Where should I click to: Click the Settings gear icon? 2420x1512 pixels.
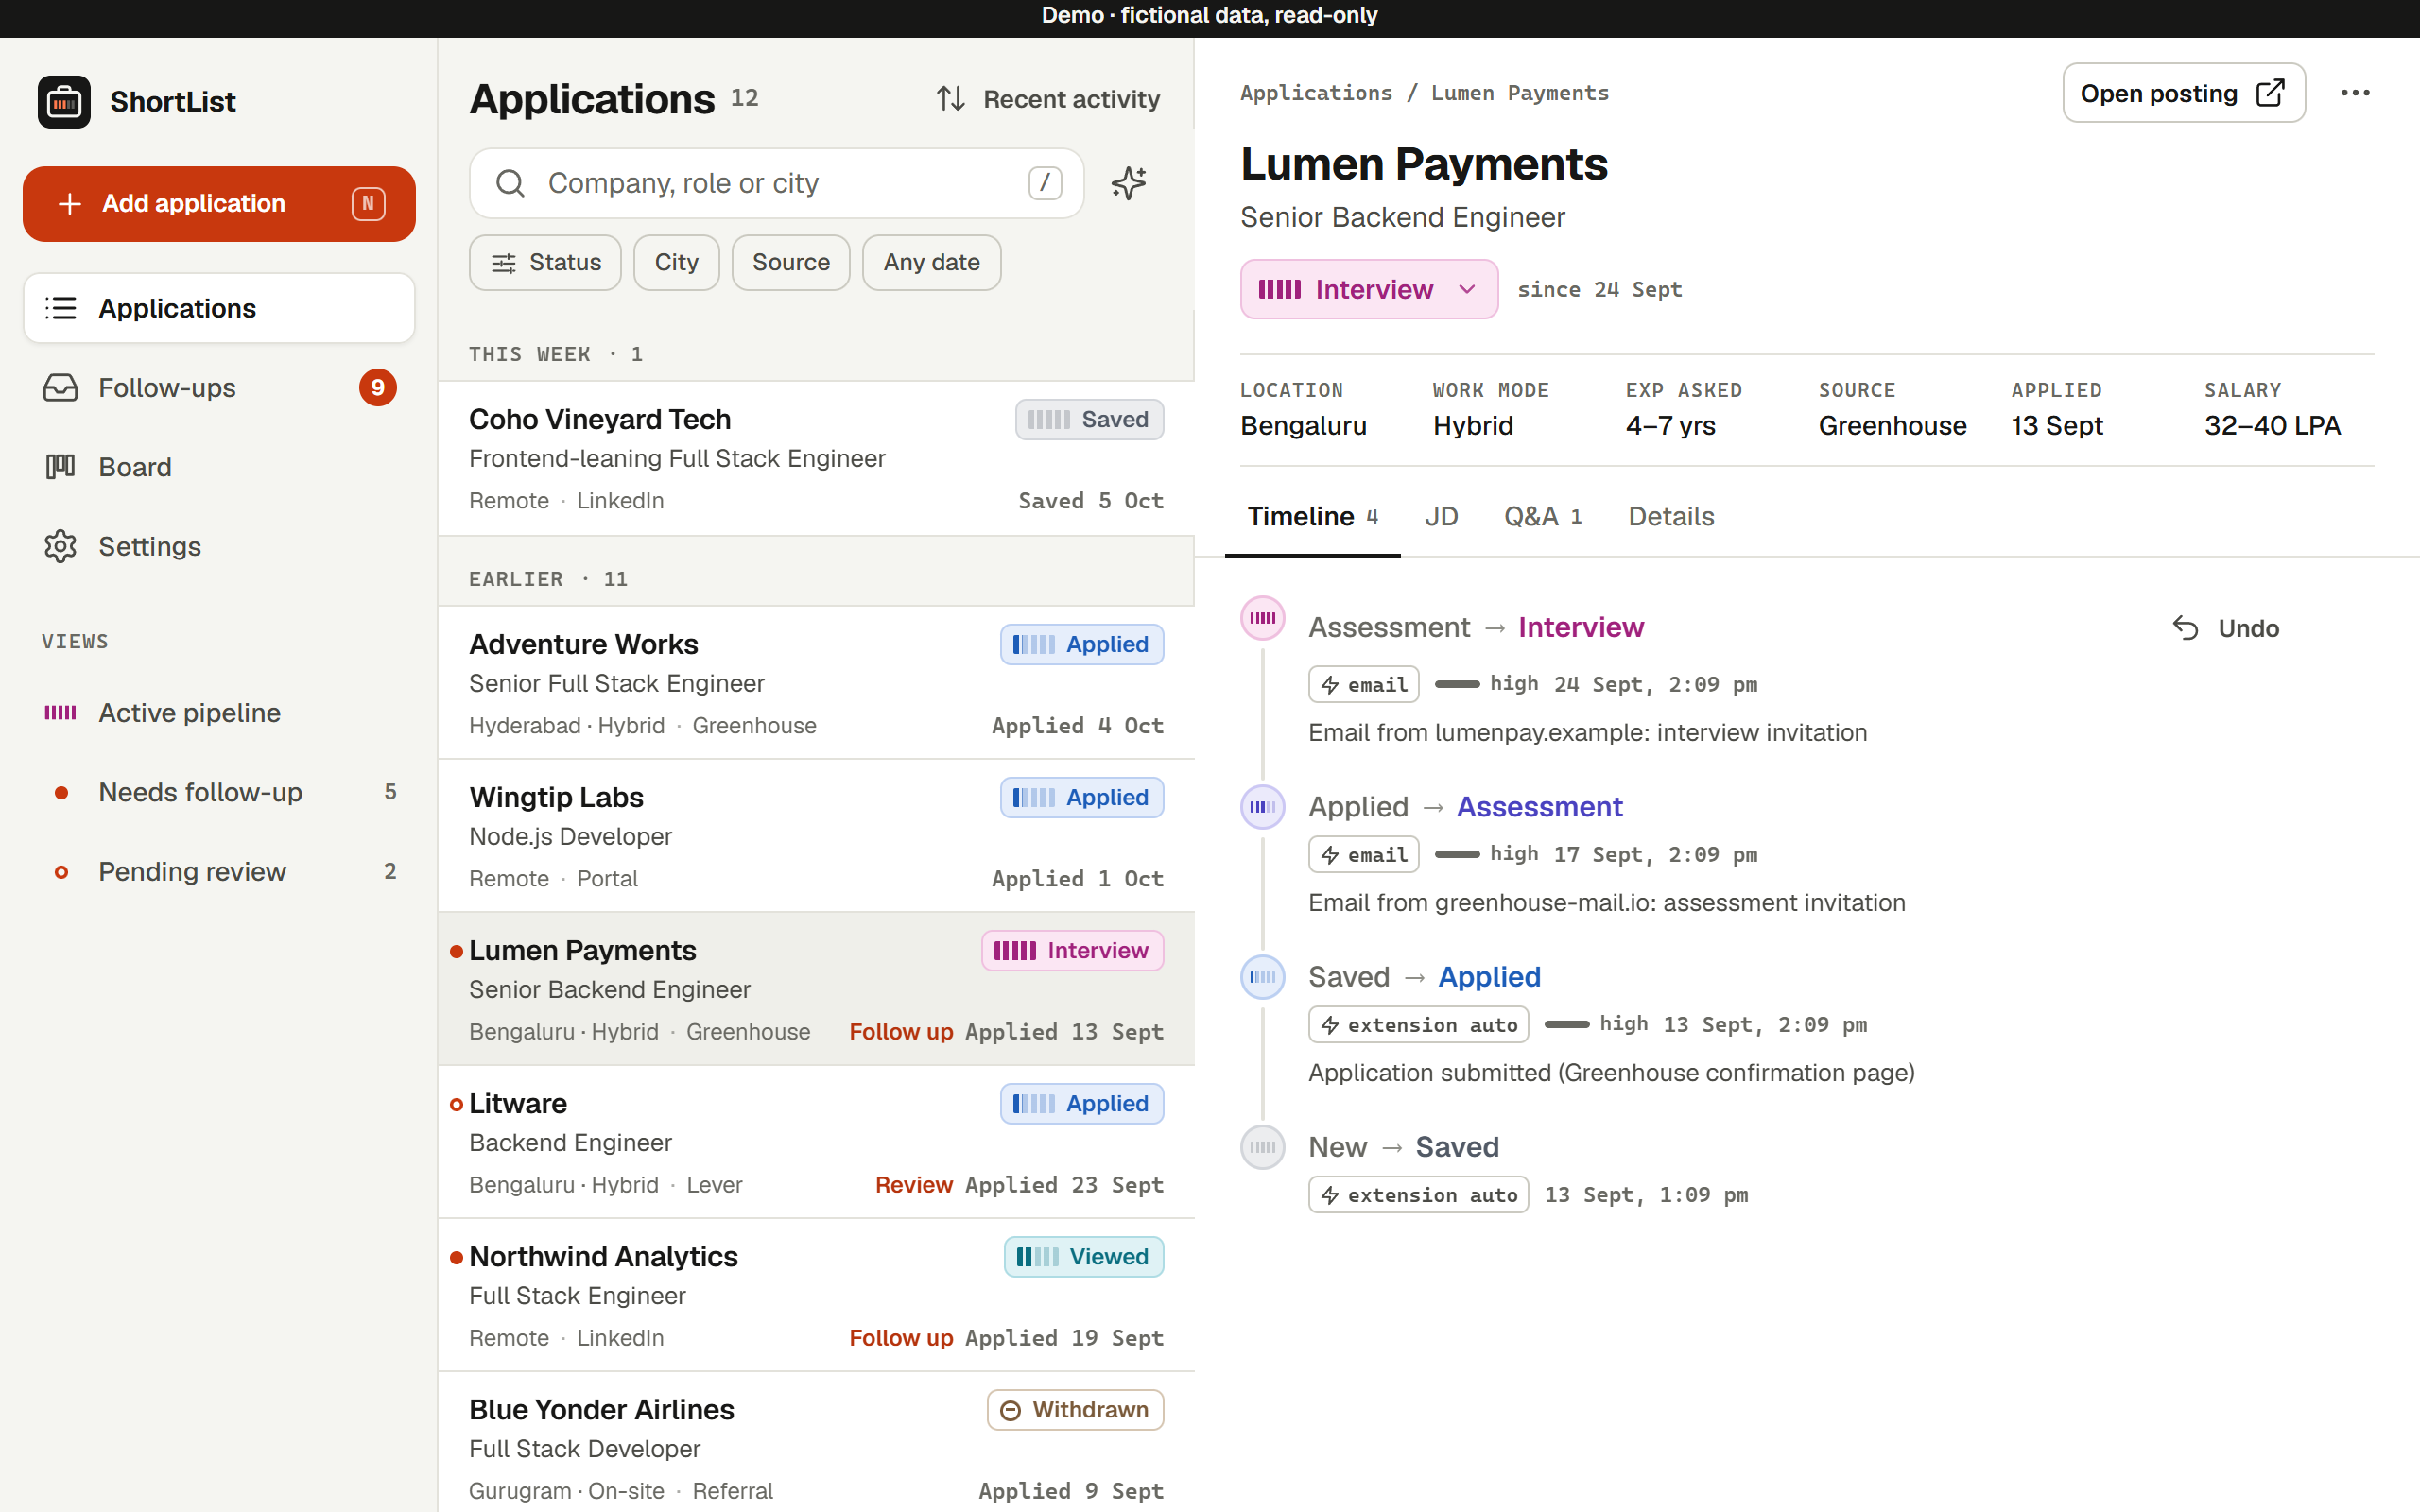click(x=60, y=546)
